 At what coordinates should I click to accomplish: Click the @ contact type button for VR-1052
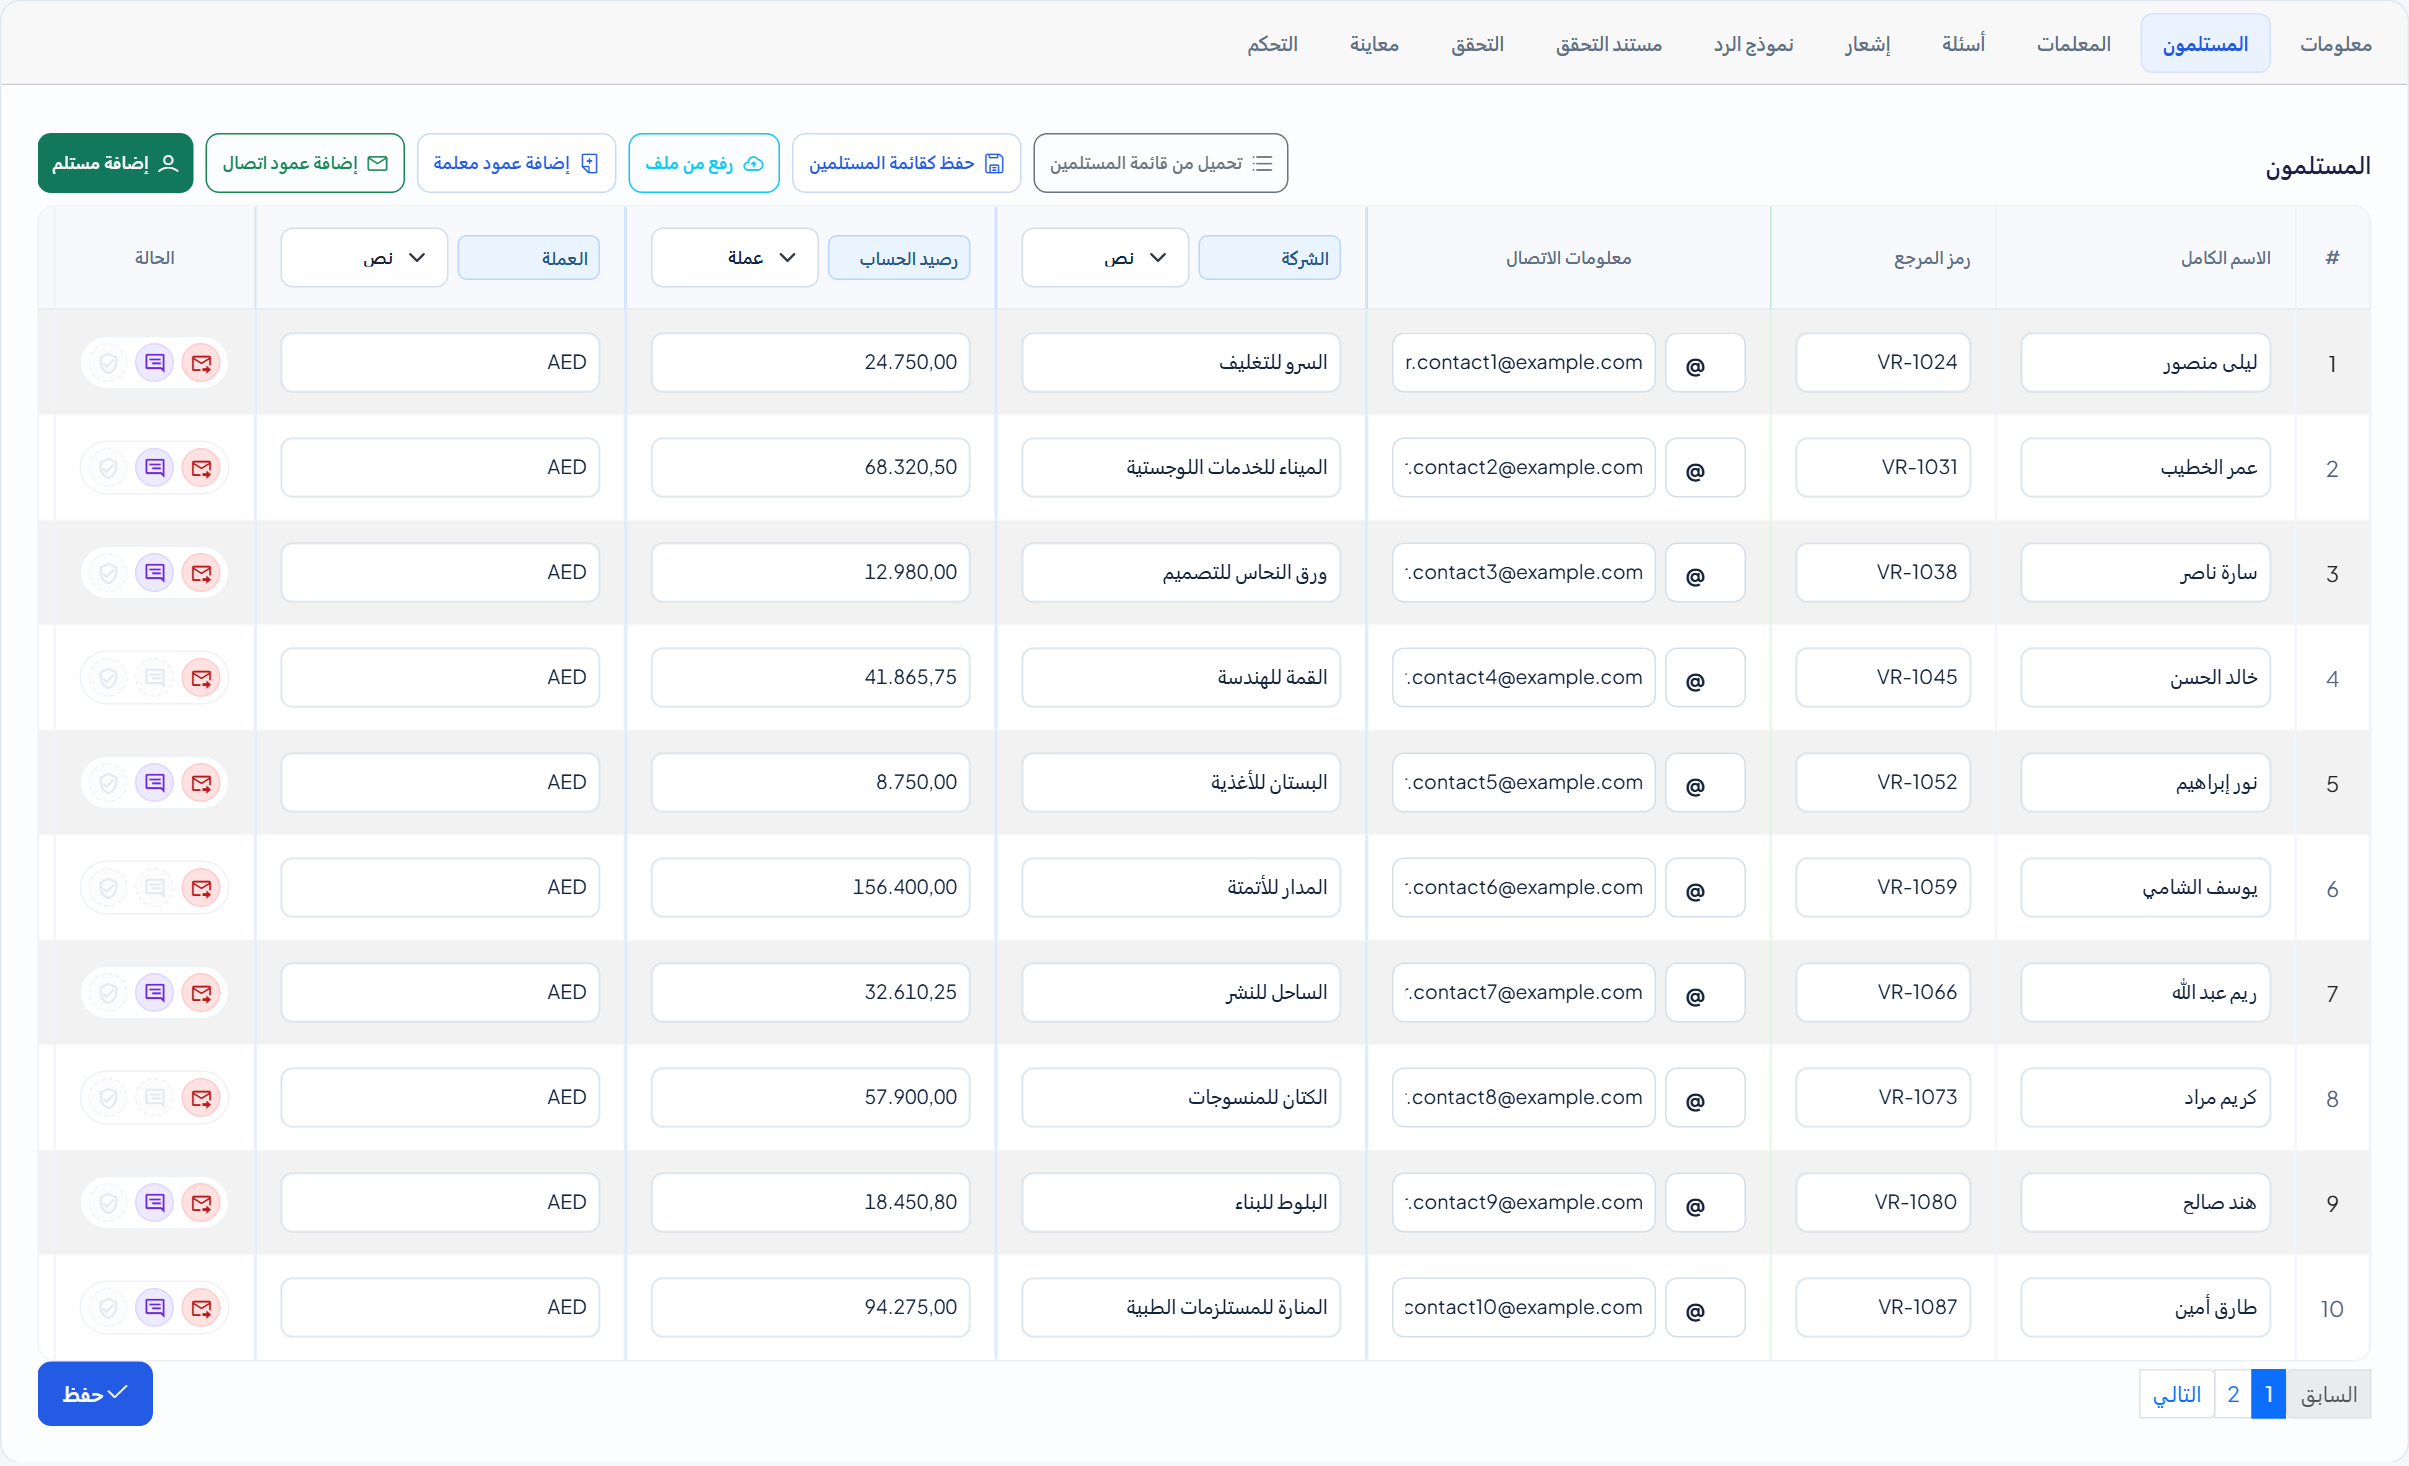(1705, 783)
